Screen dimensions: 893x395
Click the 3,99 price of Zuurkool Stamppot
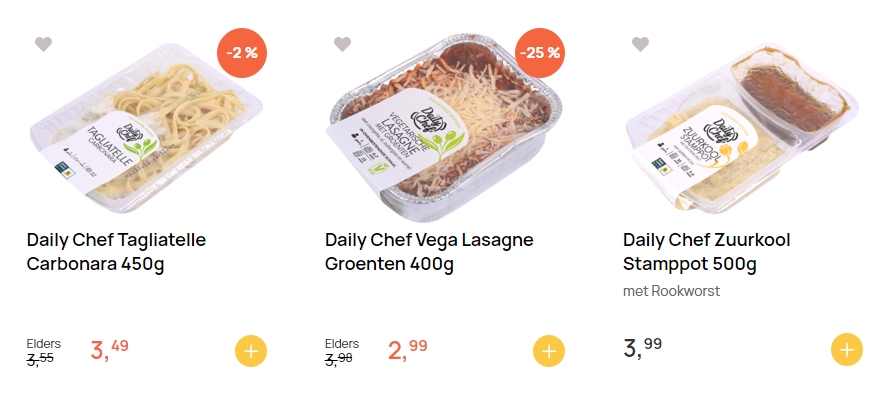point(642,348)
